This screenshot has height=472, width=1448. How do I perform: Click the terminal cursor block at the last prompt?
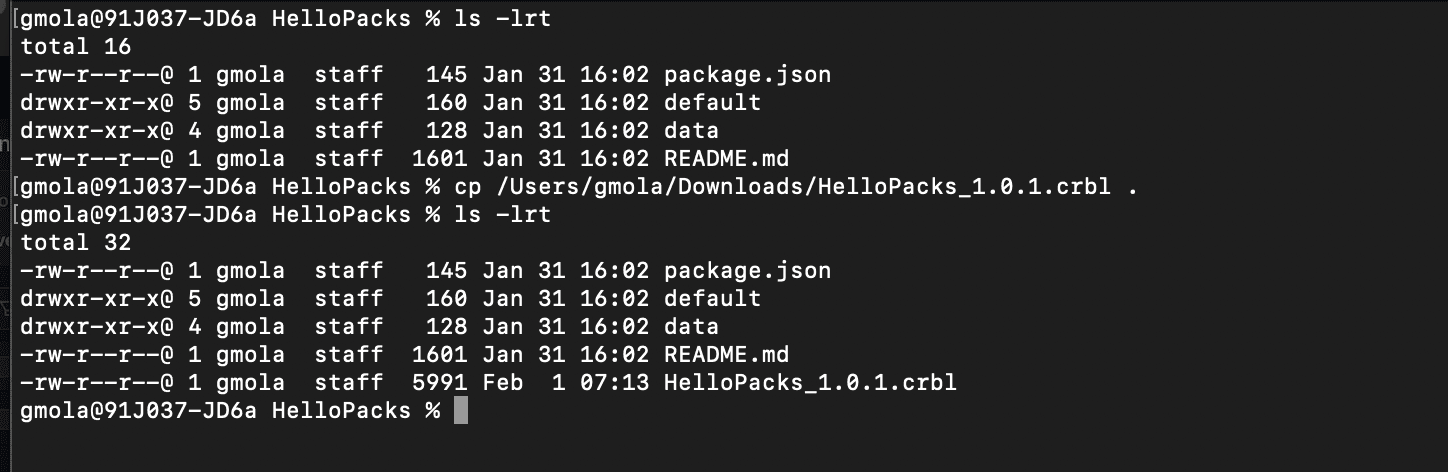(x=460, y=411)
